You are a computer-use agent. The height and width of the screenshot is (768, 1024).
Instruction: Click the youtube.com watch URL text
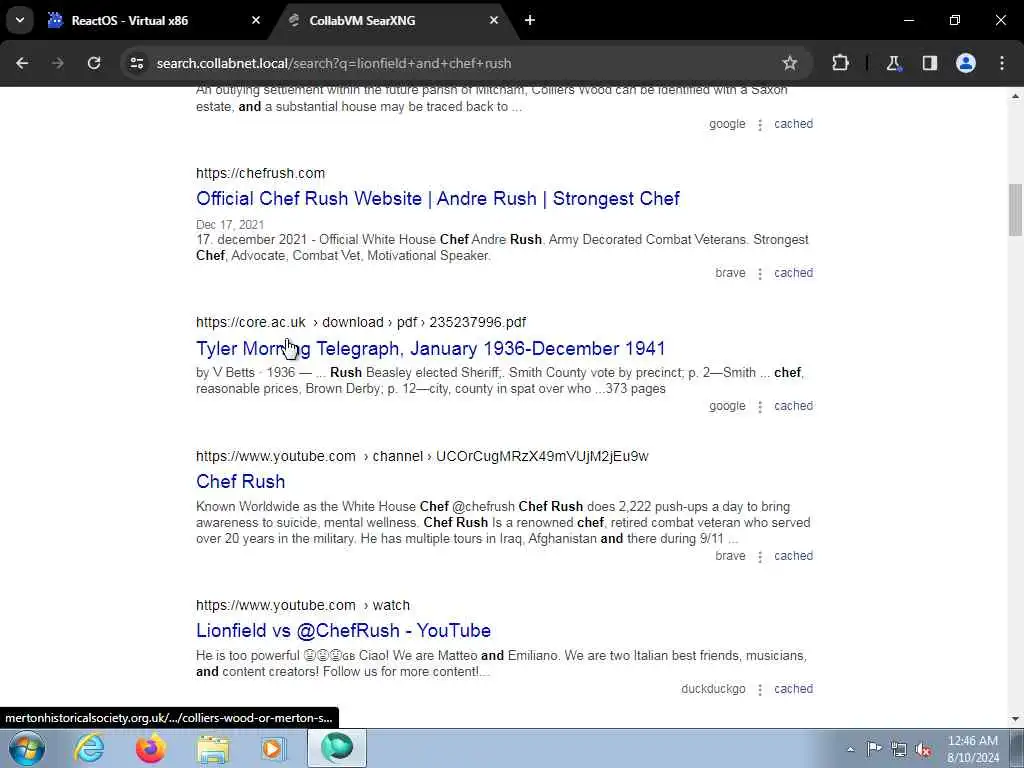(302, 605)
